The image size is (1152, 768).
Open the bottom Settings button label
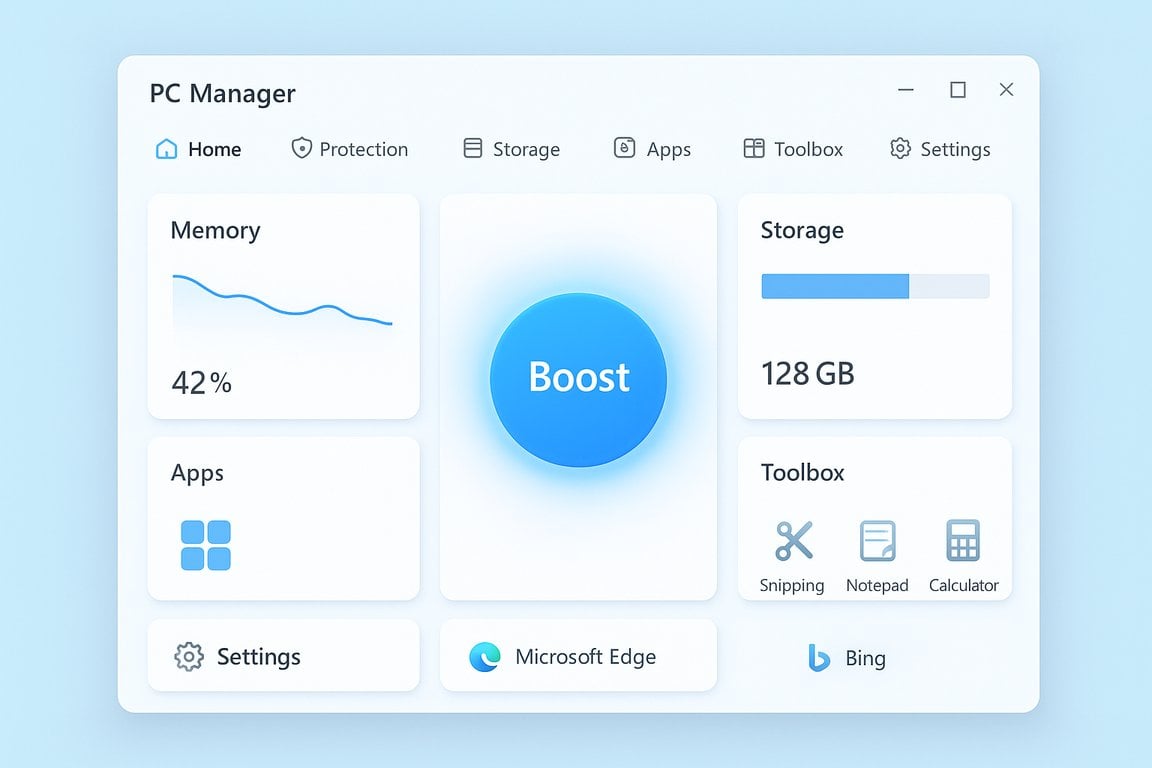[259, 656]
